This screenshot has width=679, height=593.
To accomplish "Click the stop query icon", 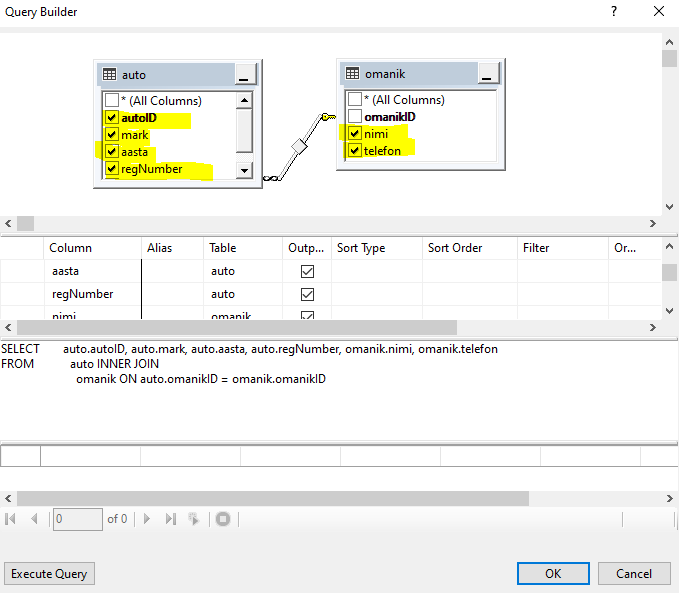I will coord(223,519).
